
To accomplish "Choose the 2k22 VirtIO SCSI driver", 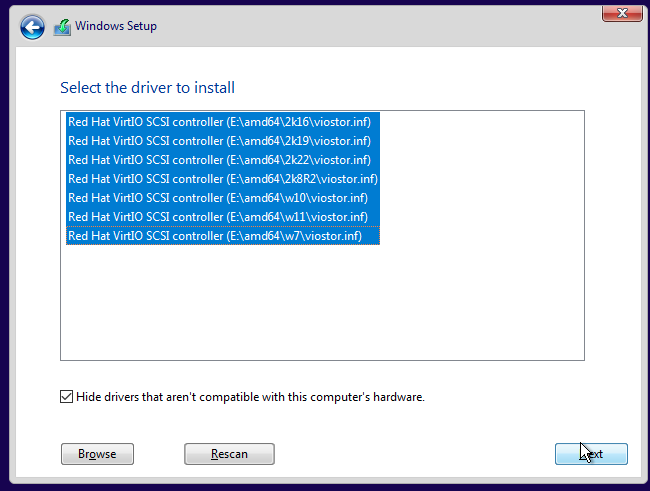I will [x=219, y=160].
